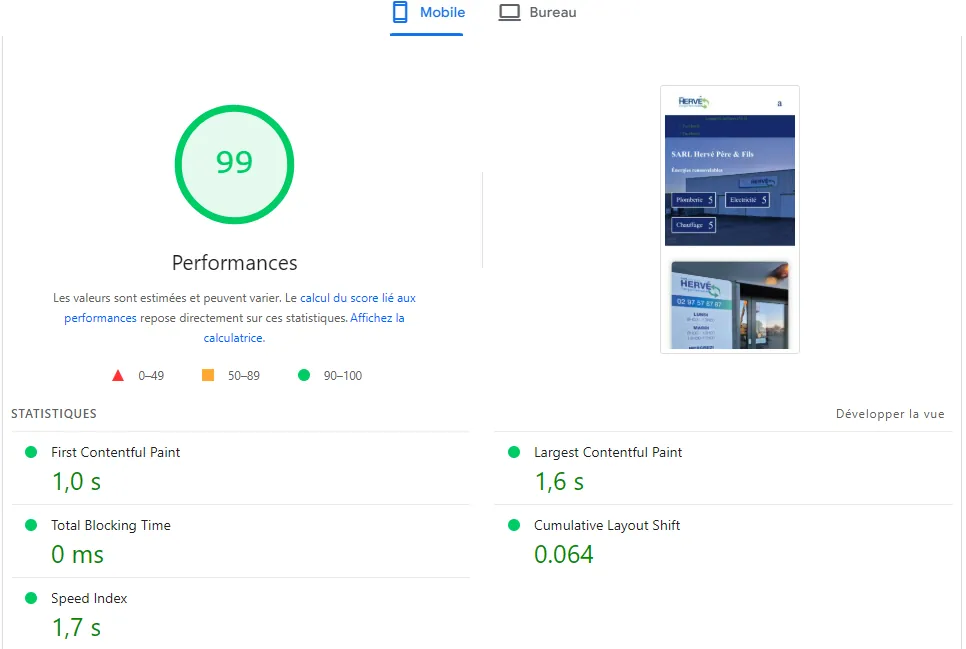
Task: Click the 'Speed Index' label
Action: click(x=89, y=598)
